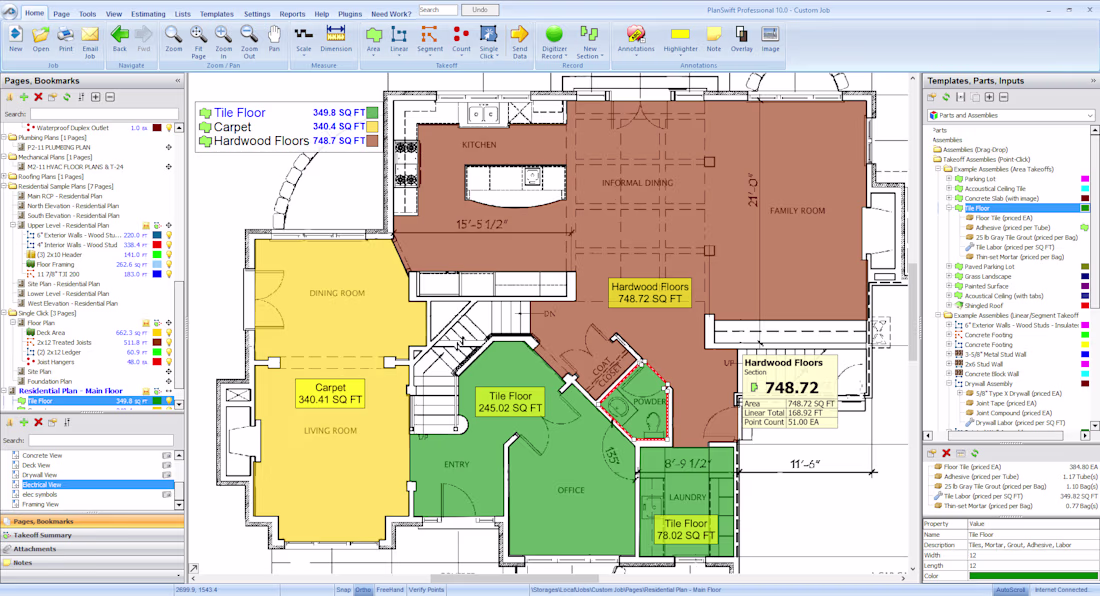Expand the Concrete Slab (with image) assembly
Image resolution: width=1100 pixels, height=596 pixels.
click(x=949, y=198)
